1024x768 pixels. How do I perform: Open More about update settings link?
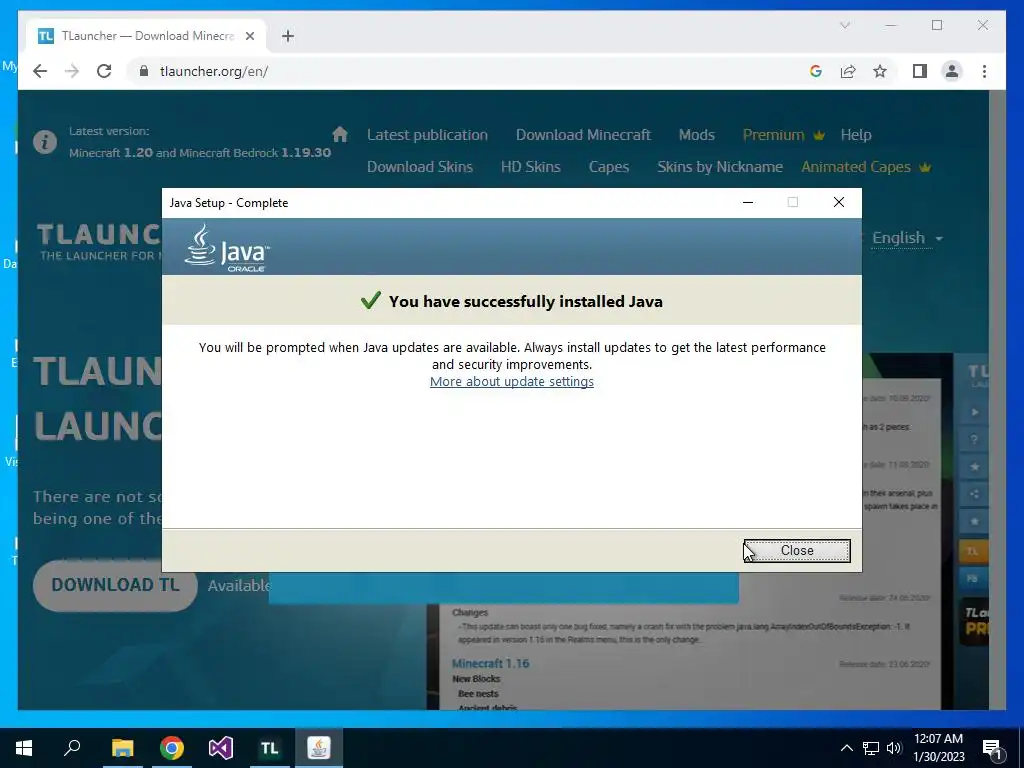coord(511,381)
